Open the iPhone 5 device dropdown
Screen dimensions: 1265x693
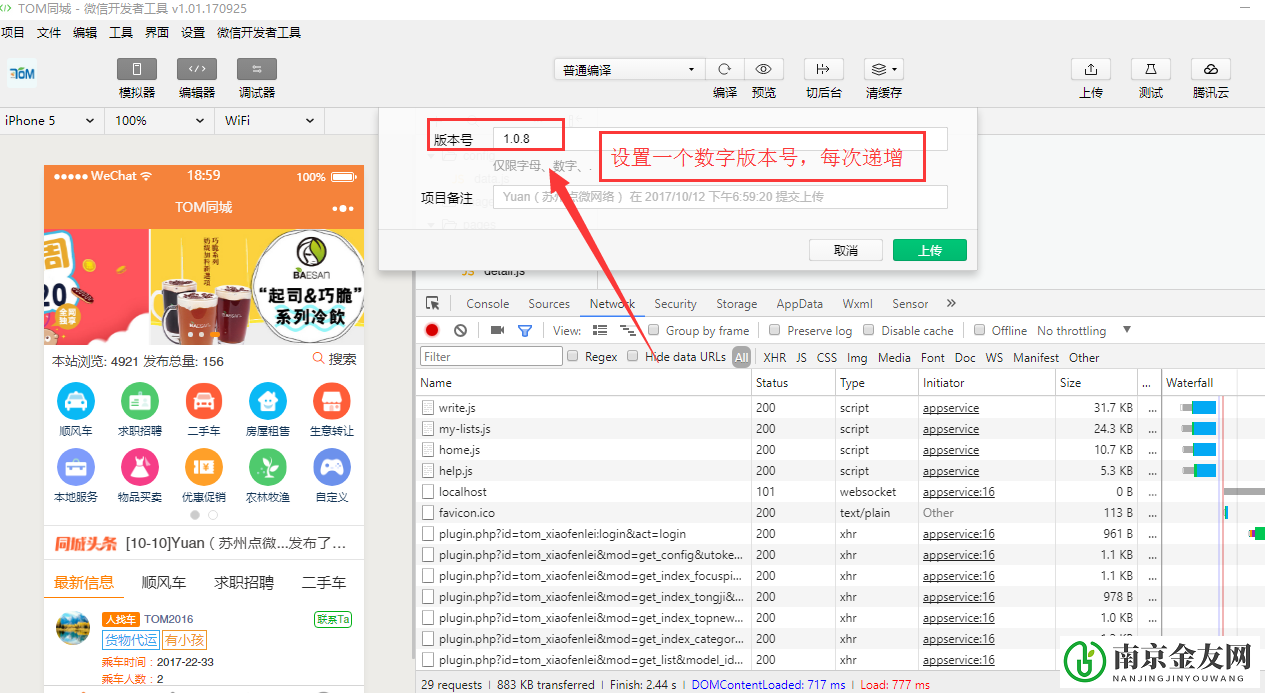tap(50, 120)
